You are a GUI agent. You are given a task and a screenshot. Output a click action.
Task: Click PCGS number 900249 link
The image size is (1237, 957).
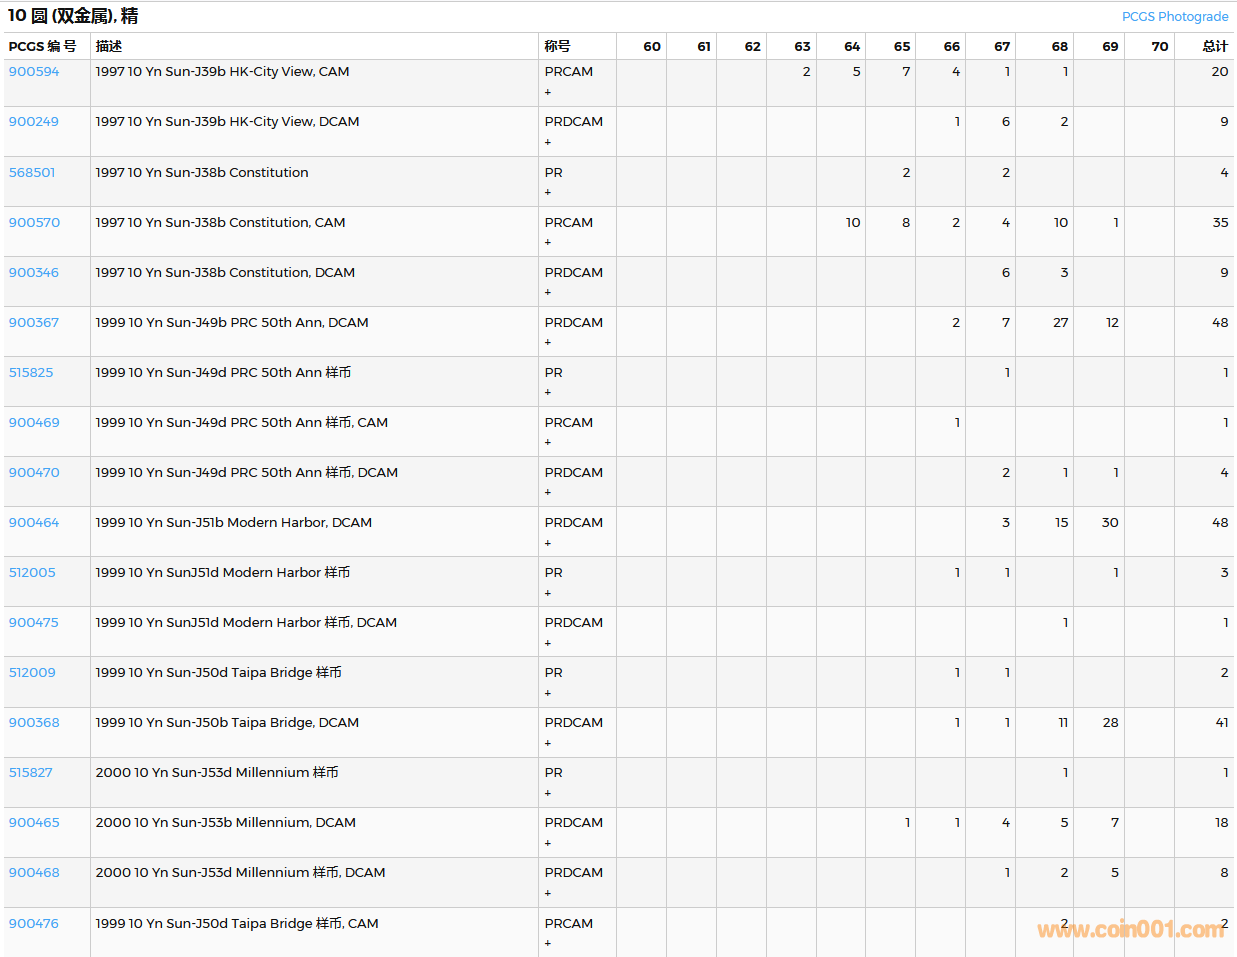click(34, 122)
